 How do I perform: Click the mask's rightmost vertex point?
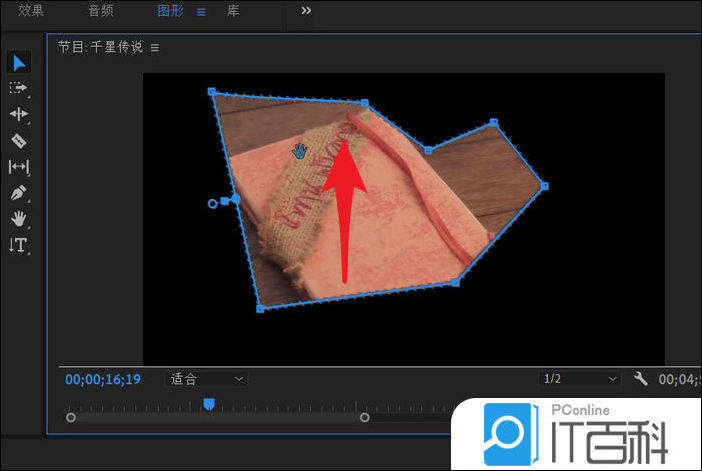point(545,186)
